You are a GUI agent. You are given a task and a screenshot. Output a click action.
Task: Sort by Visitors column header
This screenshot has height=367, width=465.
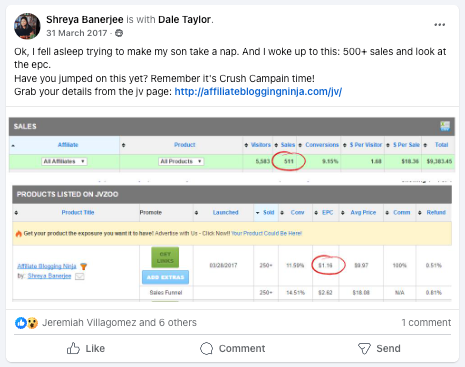click(260, 145)
